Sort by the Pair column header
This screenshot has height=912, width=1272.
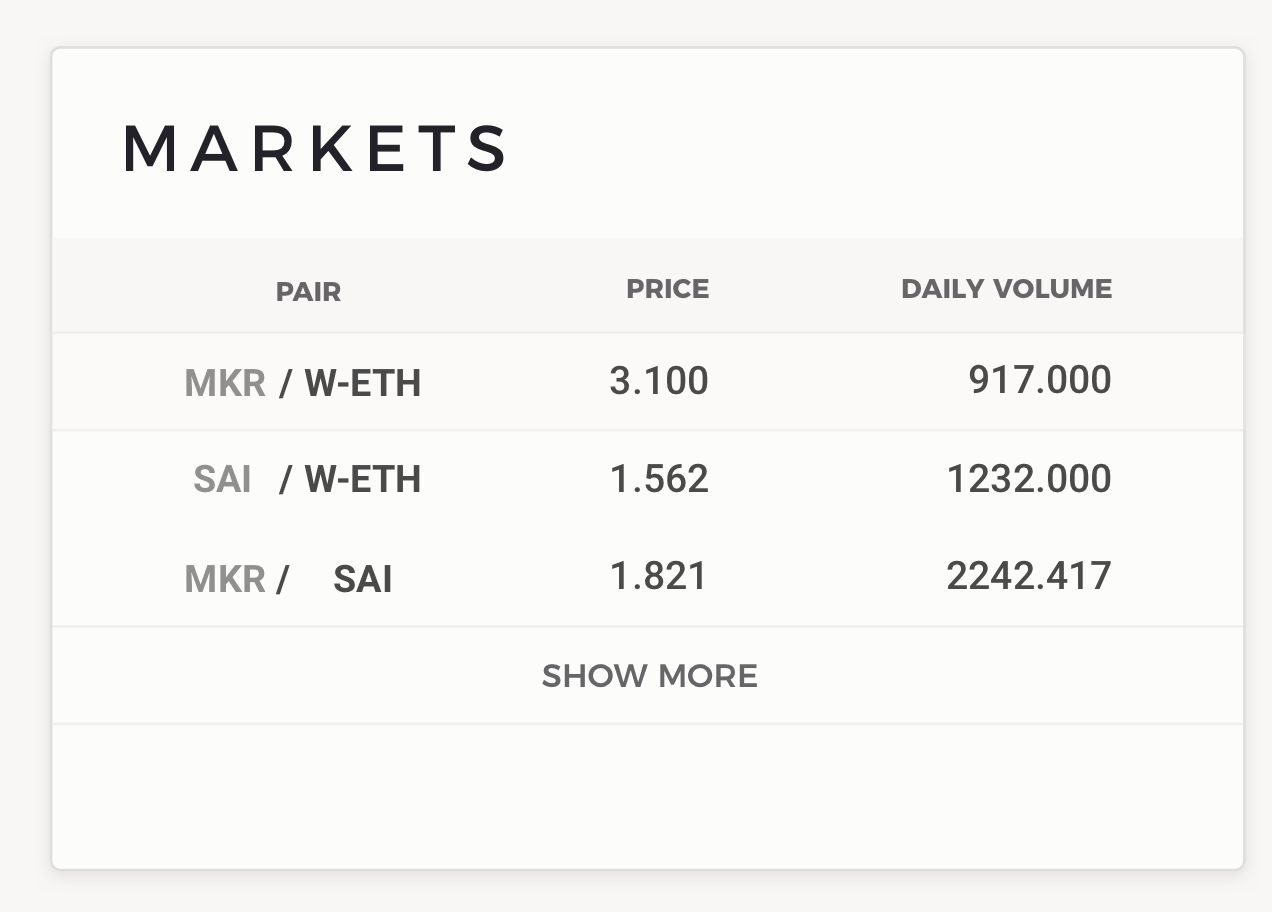tap(308, 292)
